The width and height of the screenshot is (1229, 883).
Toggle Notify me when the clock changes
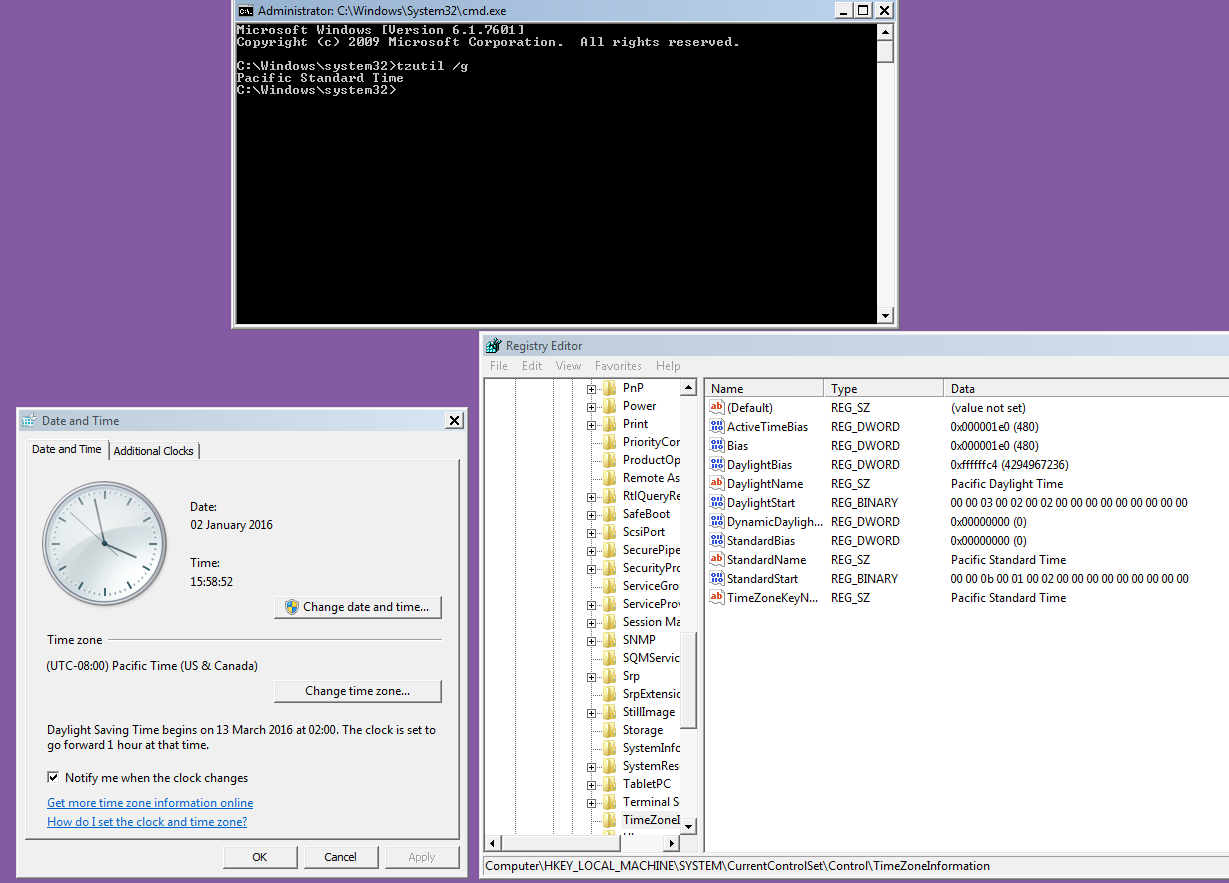click(x=54, y=777)
